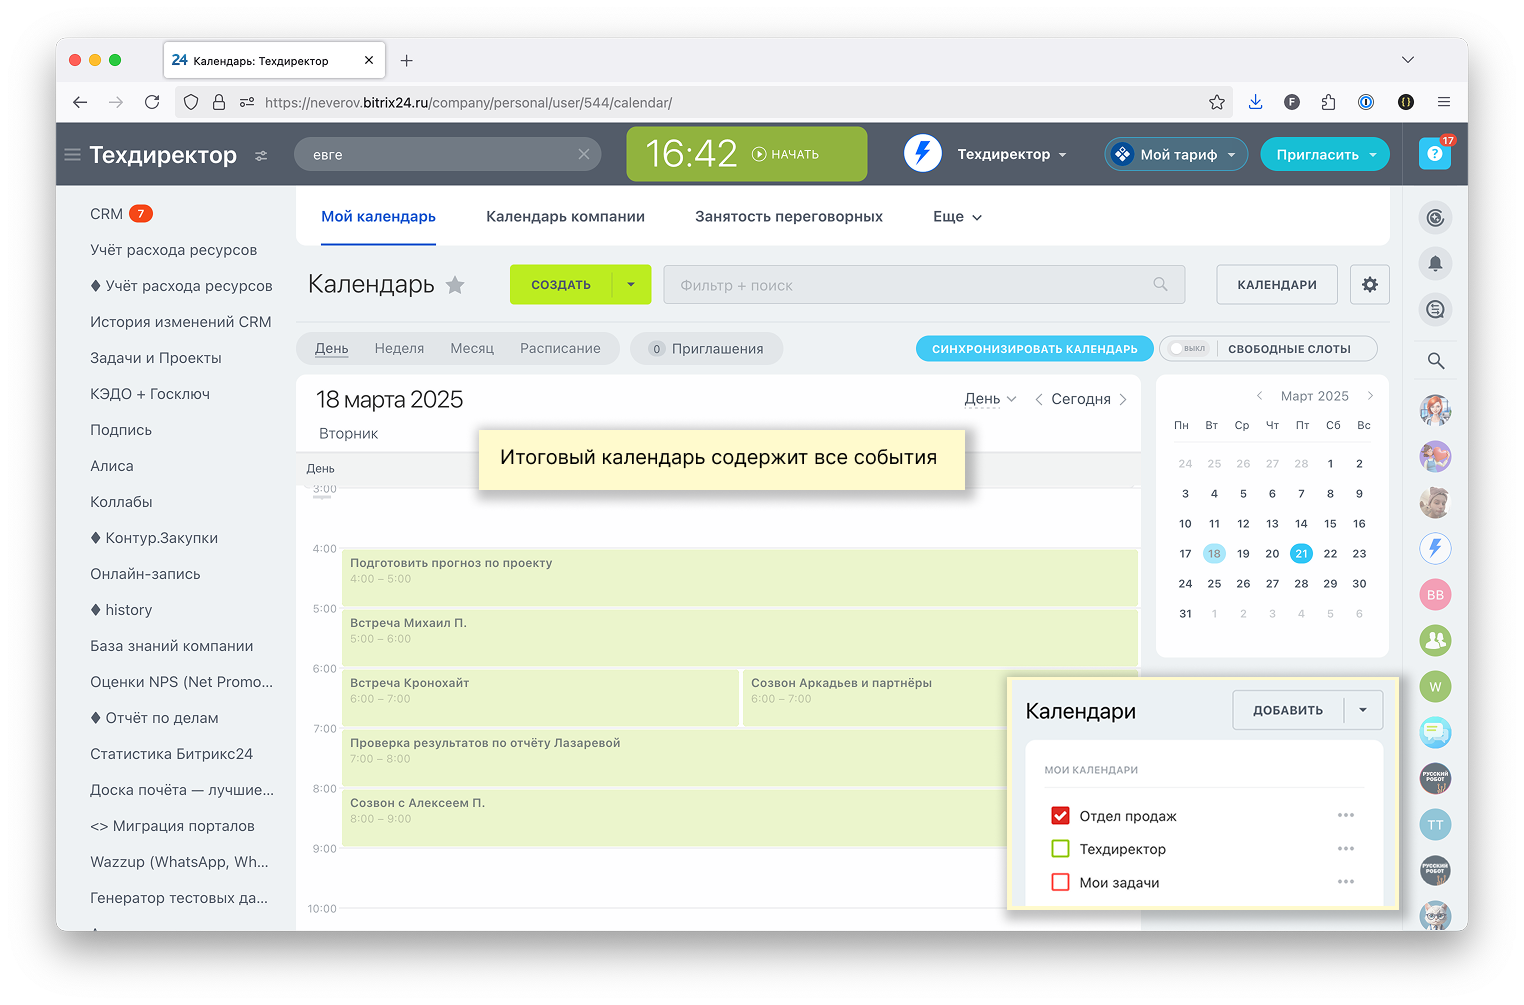Go to next day arrow beside Сегодня
The width and height of the screenshot is (1524, 1005).
[1123, 399]
